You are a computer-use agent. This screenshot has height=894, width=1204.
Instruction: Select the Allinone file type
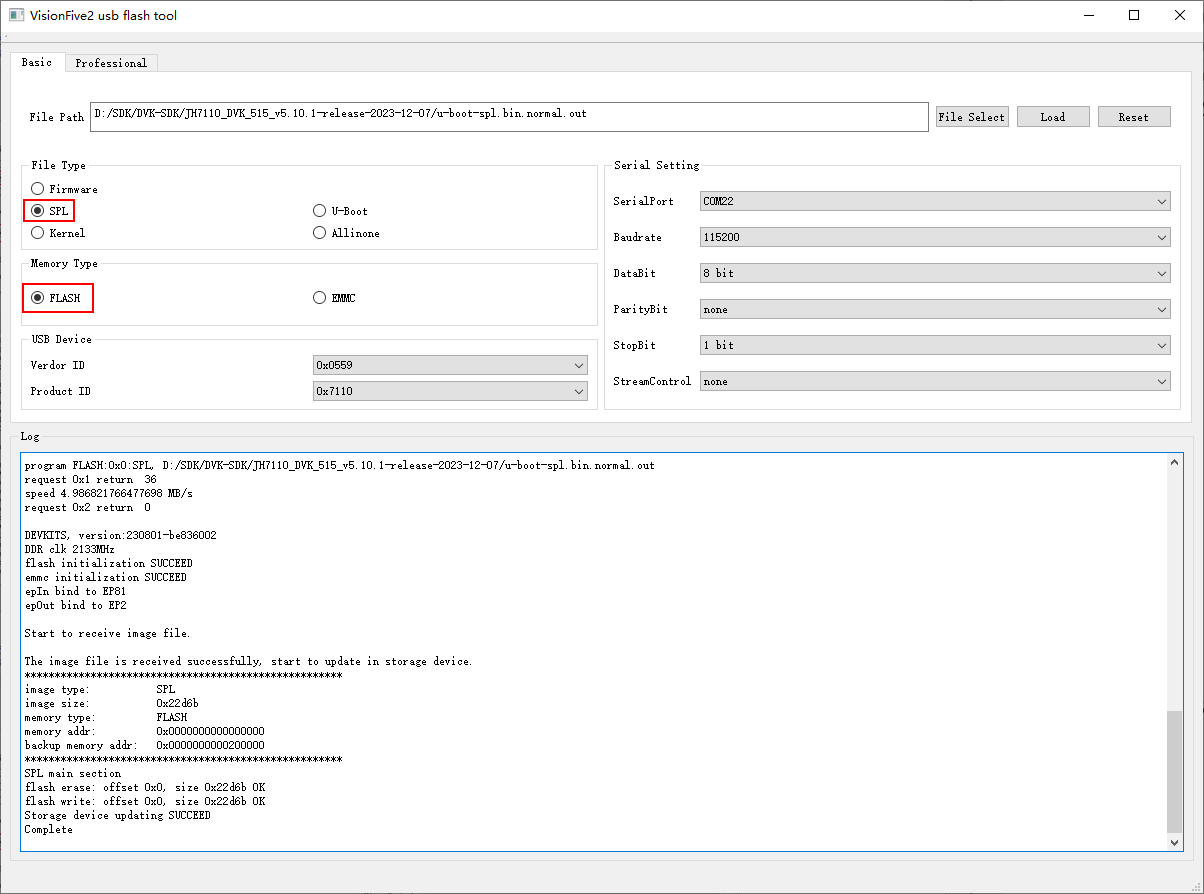(320, 233)
